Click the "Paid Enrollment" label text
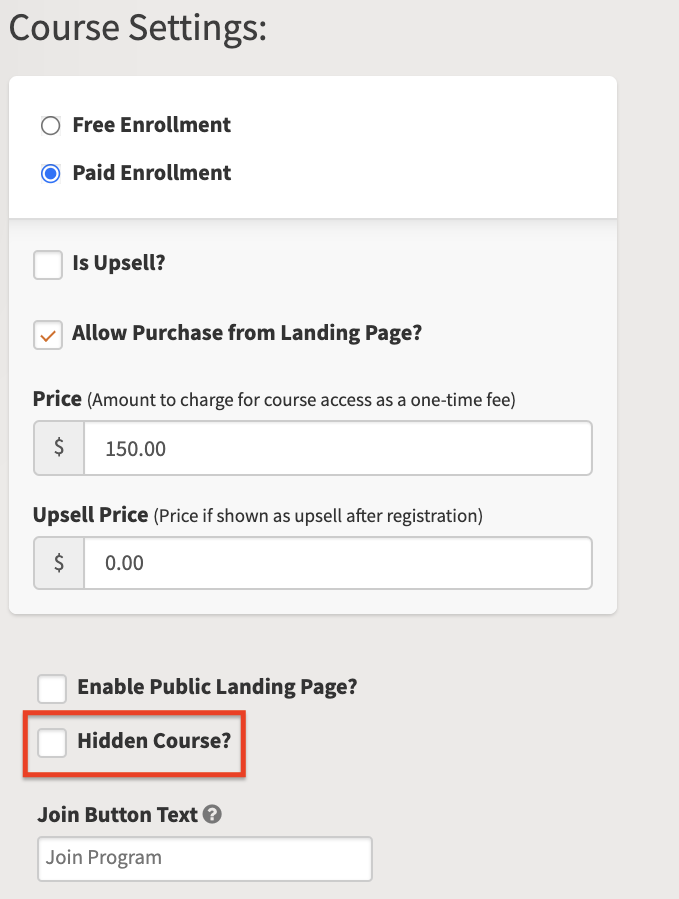Viewport: 679px width, 899px height. click(151, 173)
